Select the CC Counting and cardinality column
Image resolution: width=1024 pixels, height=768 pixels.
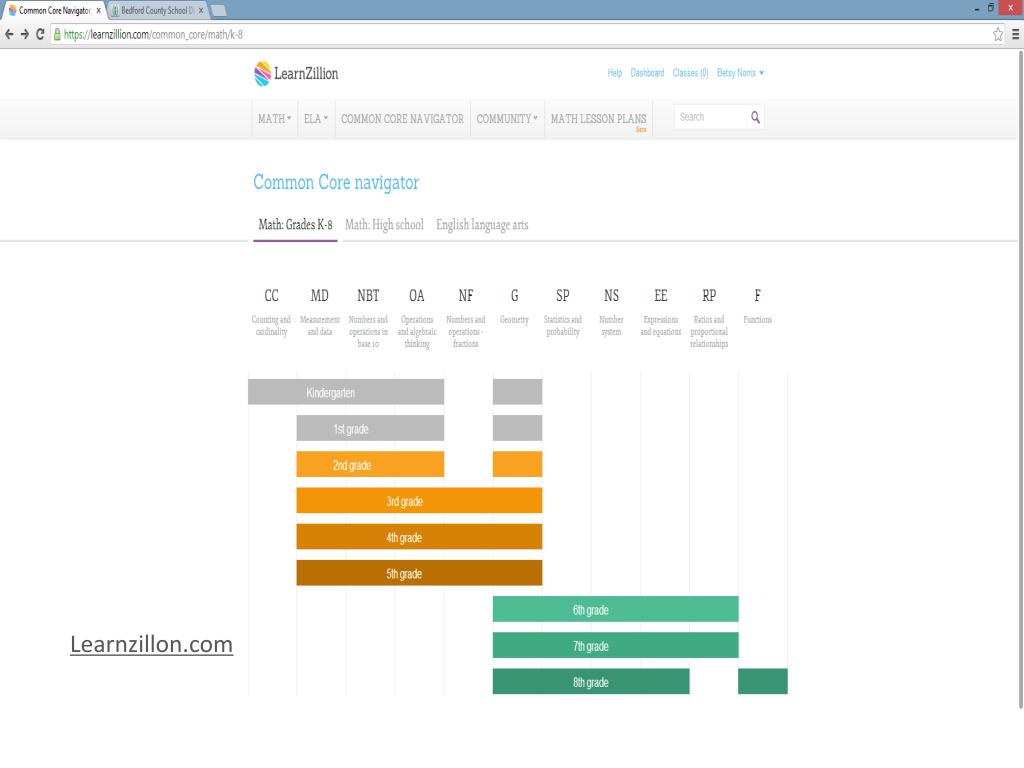click(x=271, y=312)
